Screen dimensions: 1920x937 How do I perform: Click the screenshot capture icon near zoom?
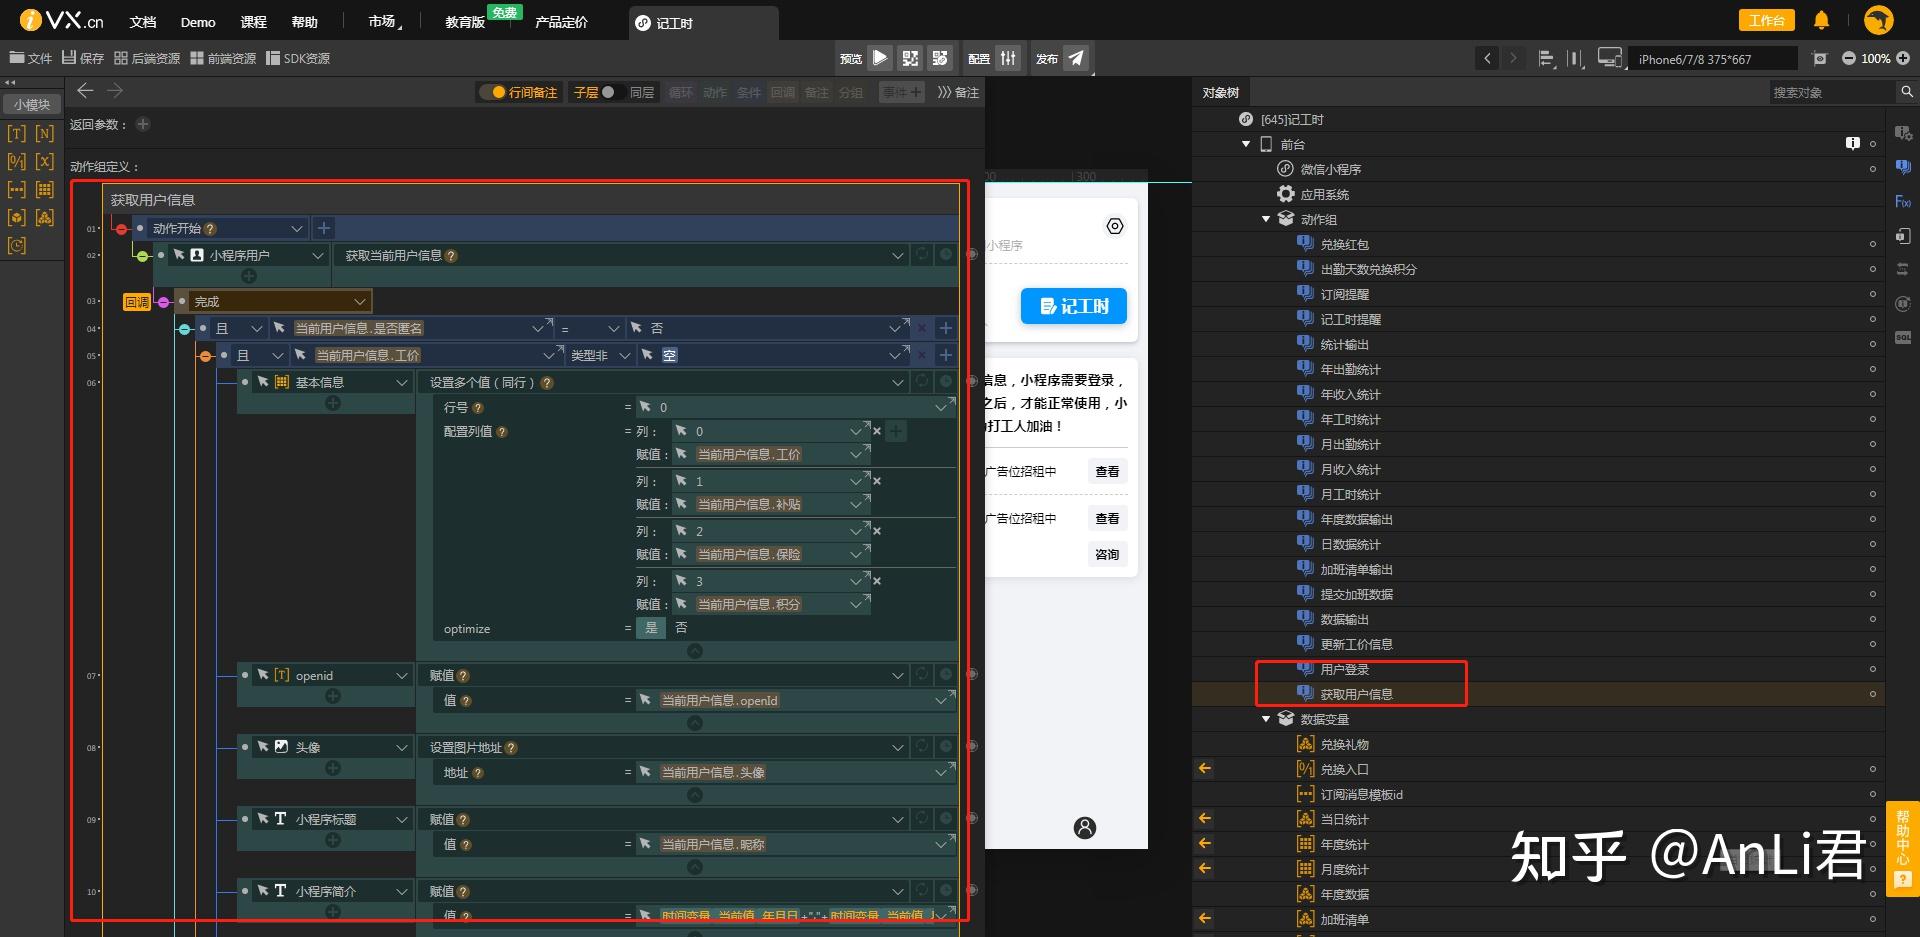pyautogui.click(x=1820, y=59)
